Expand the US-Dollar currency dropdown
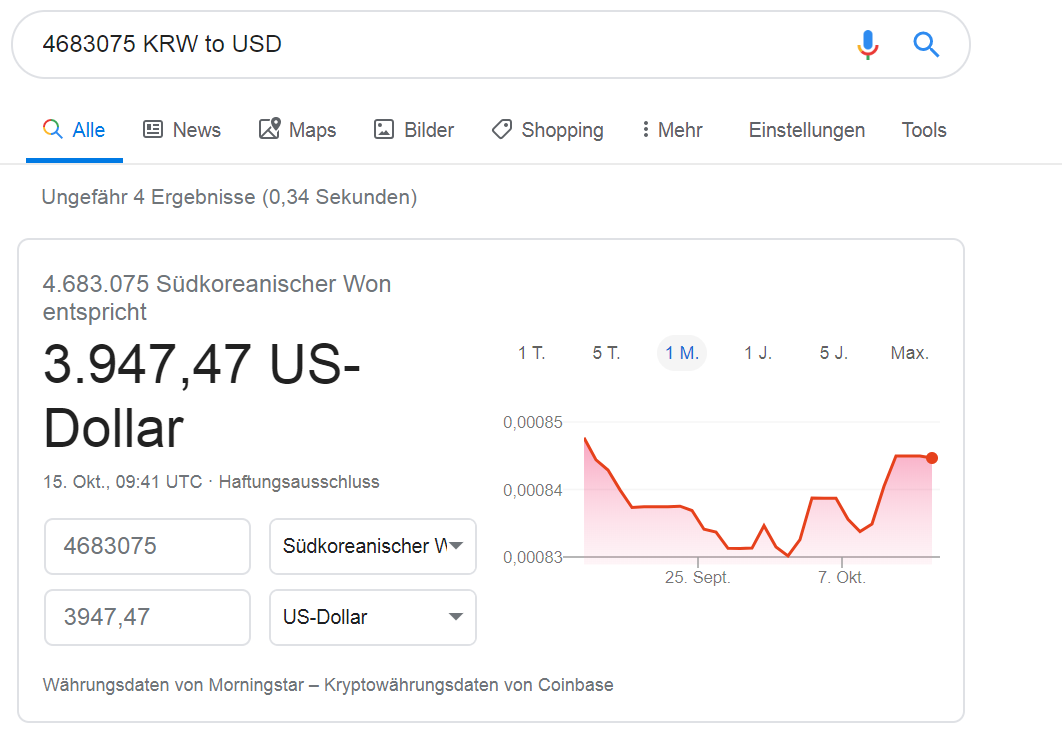Image resolution: width=1062 pixels, height=743 pixels. (373, 617)
